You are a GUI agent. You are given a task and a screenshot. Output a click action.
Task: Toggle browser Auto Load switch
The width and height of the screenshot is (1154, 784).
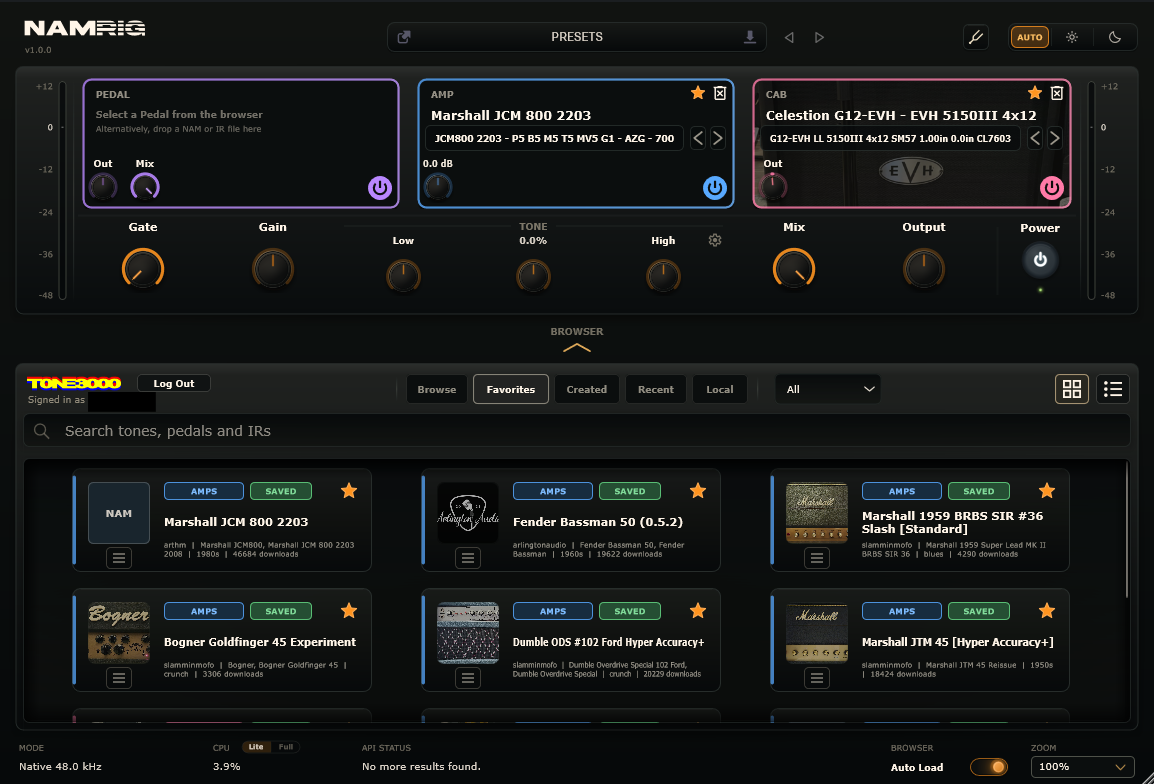(x=988, y=767)
